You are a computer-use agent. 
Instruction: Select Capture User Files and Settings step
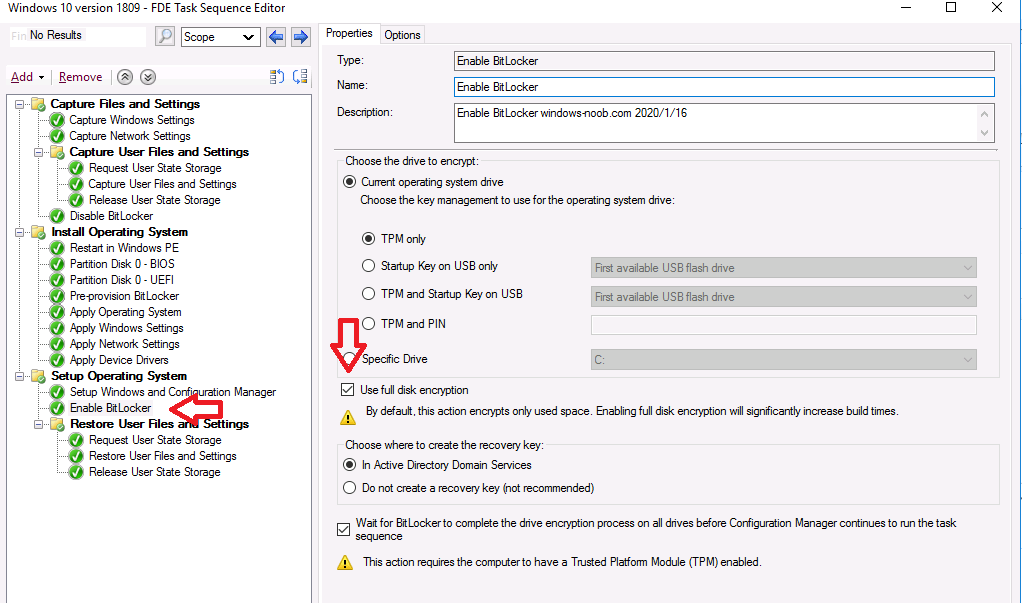coord(162,184)
